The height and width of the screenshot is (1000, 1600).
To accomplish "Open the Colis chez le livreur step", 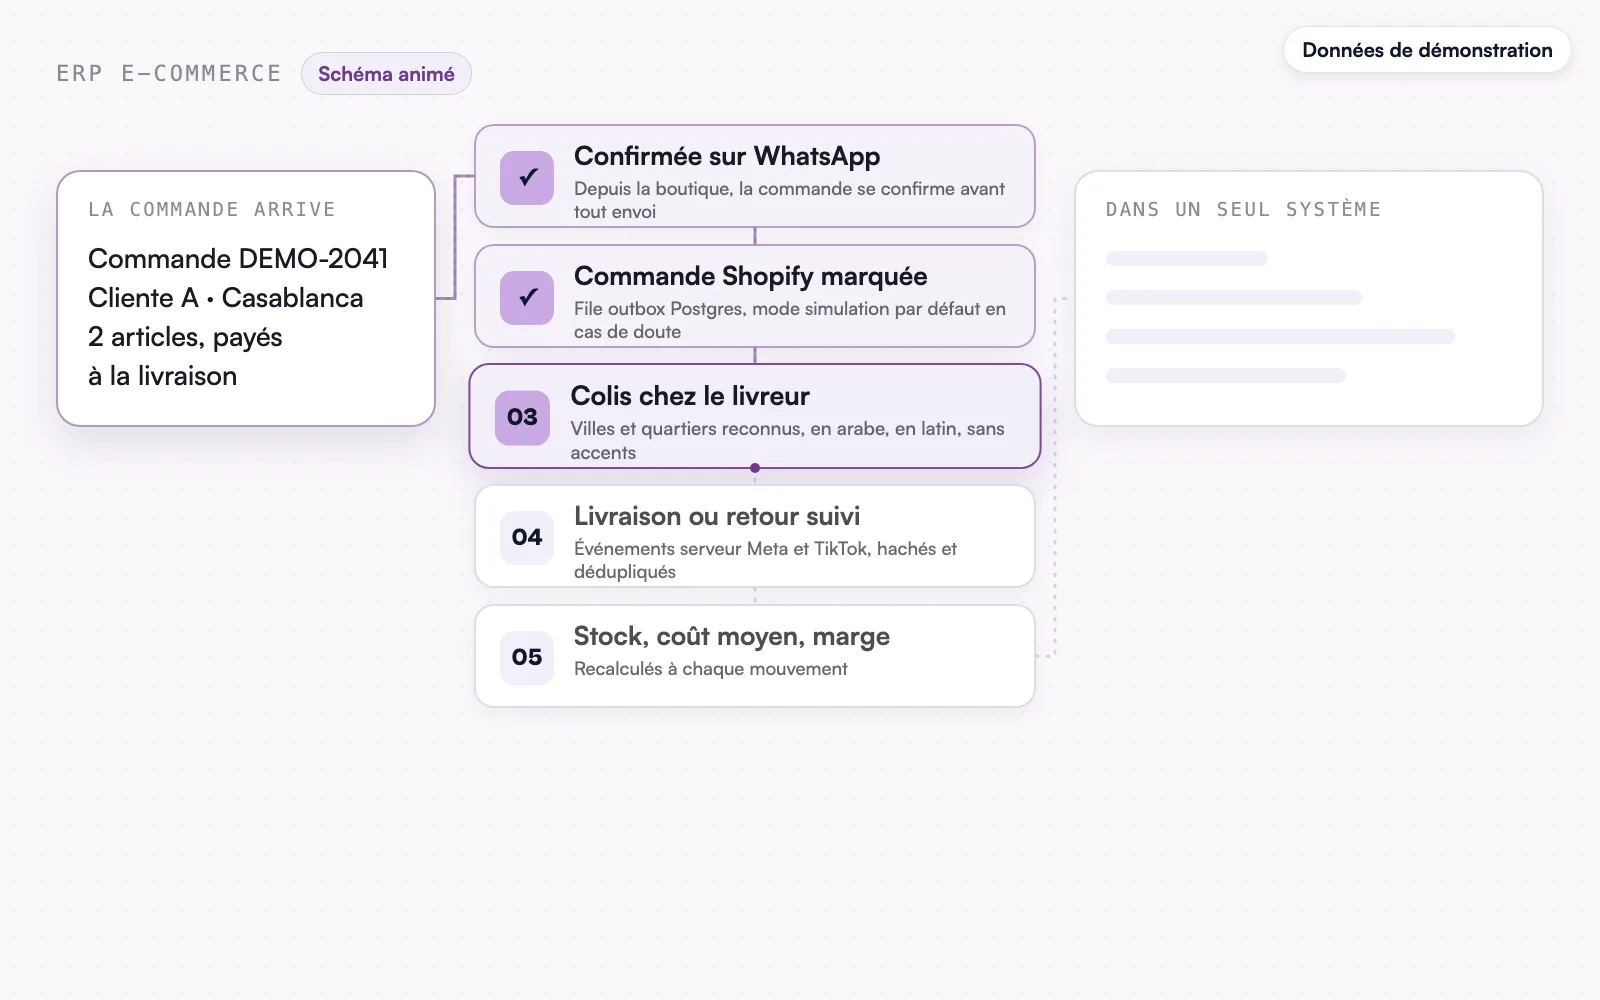I will click(755, 416).
